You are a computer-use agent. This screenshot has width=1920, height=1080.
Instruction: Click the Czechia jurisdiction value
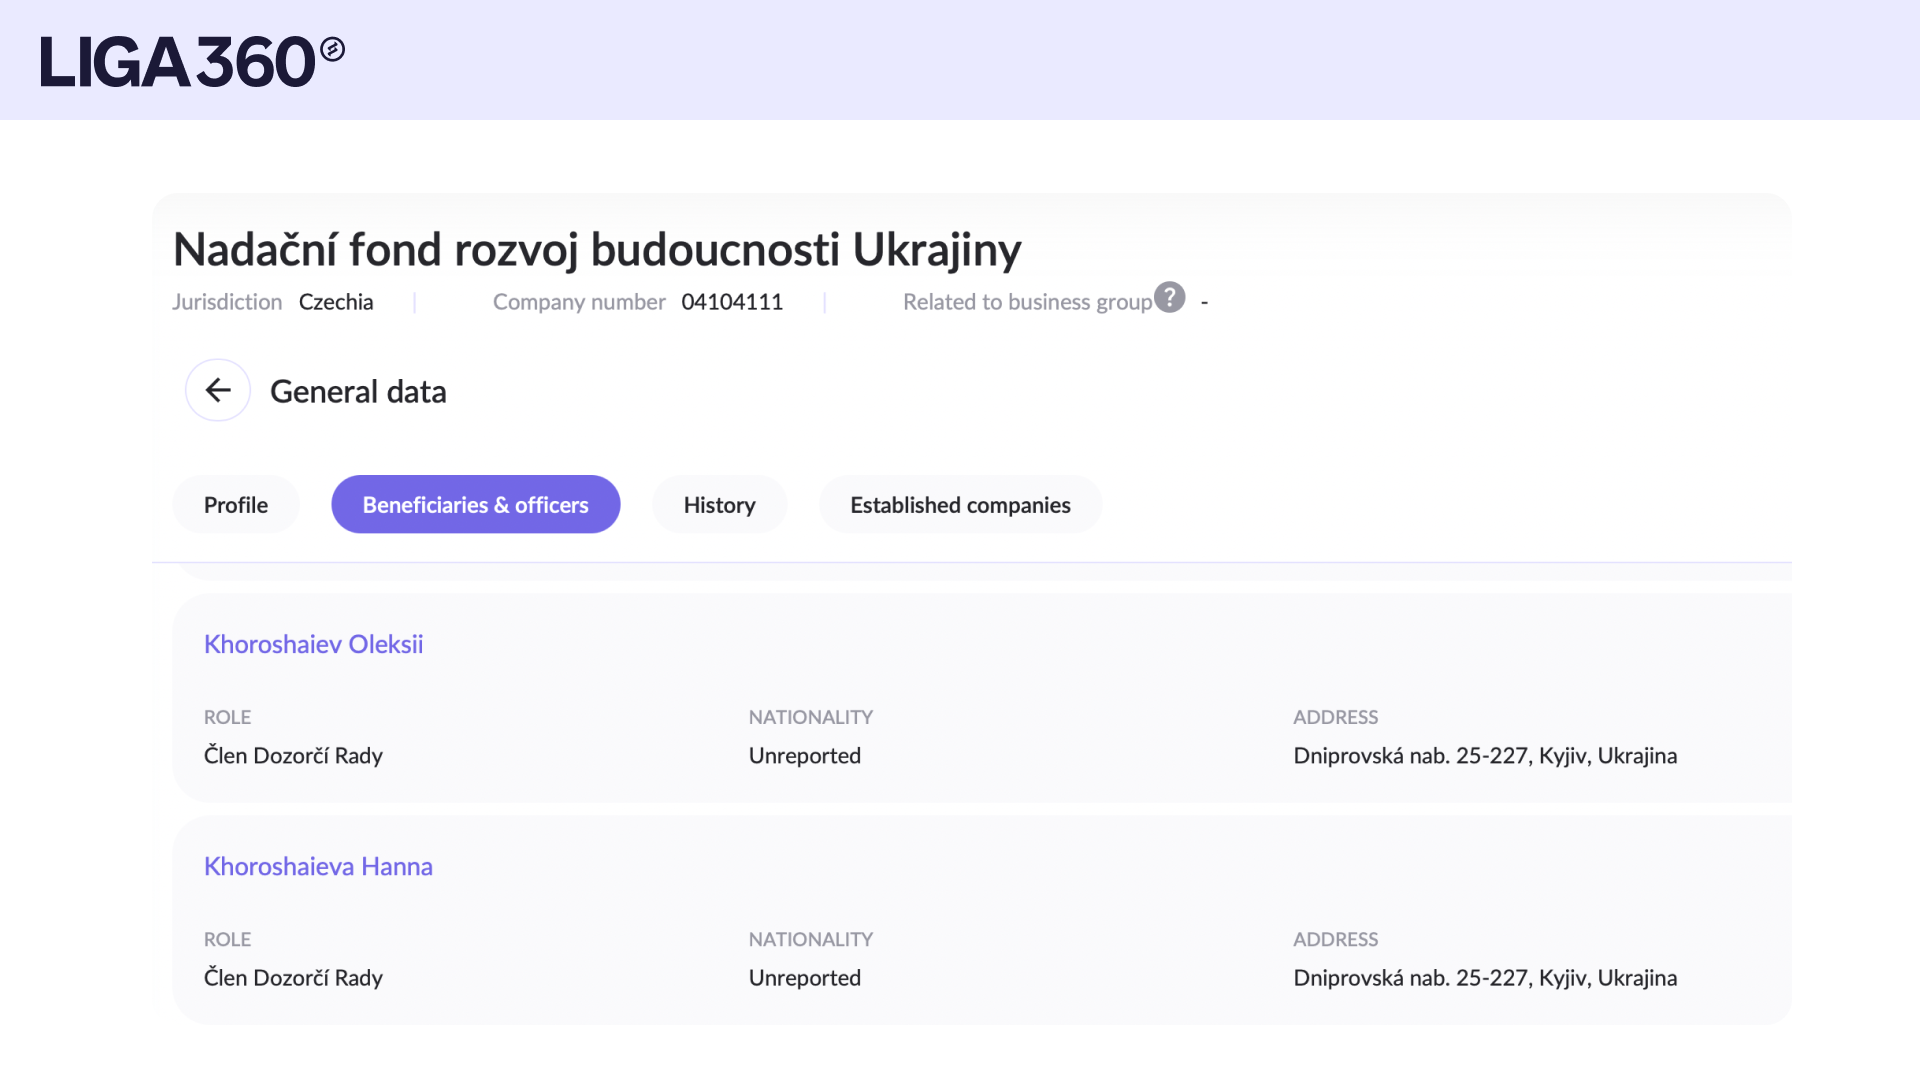336,302
